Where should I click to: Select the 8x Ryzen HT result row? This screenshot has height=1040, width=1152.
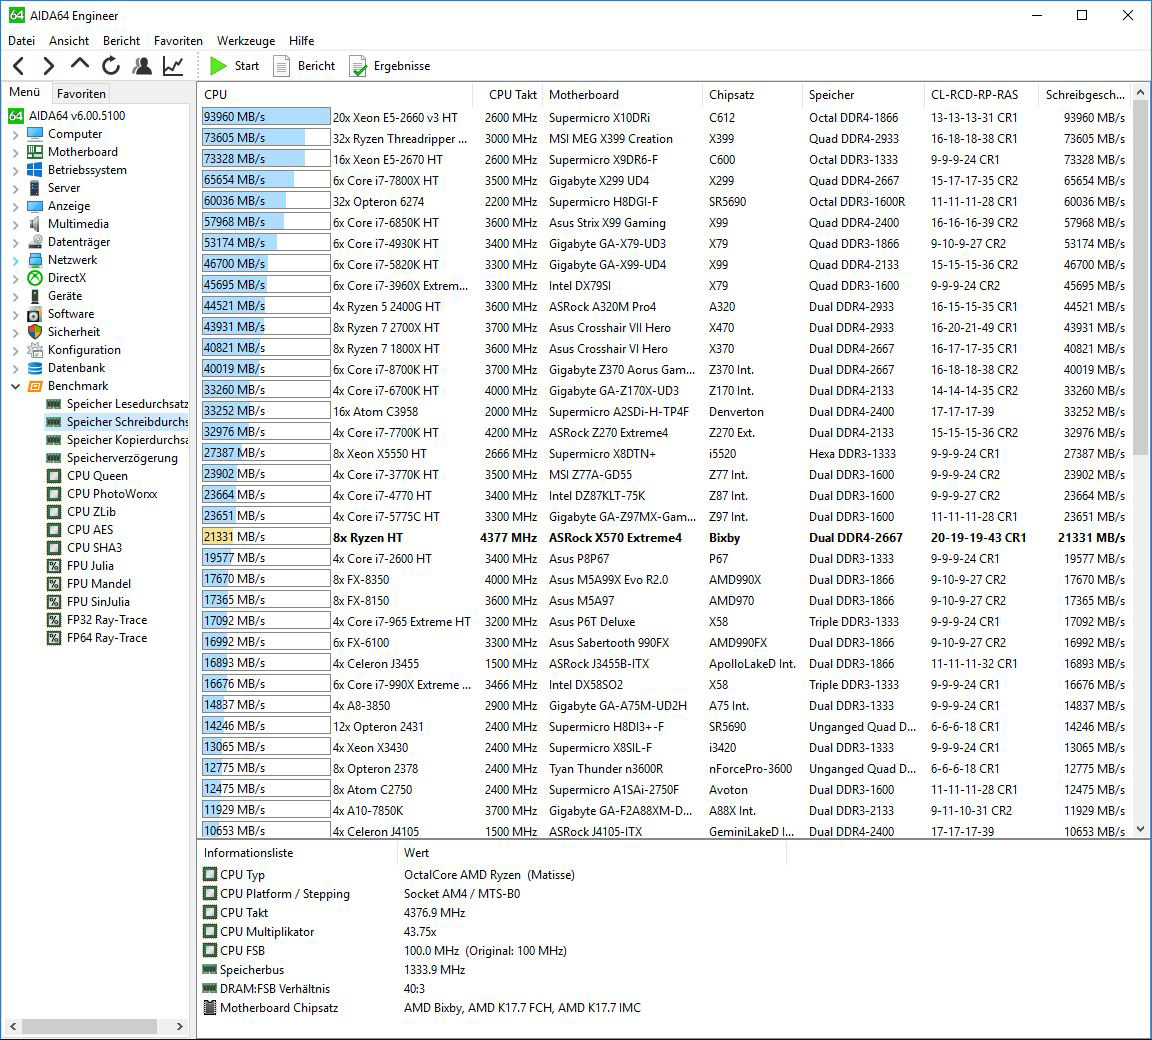[x=665, y=538]
